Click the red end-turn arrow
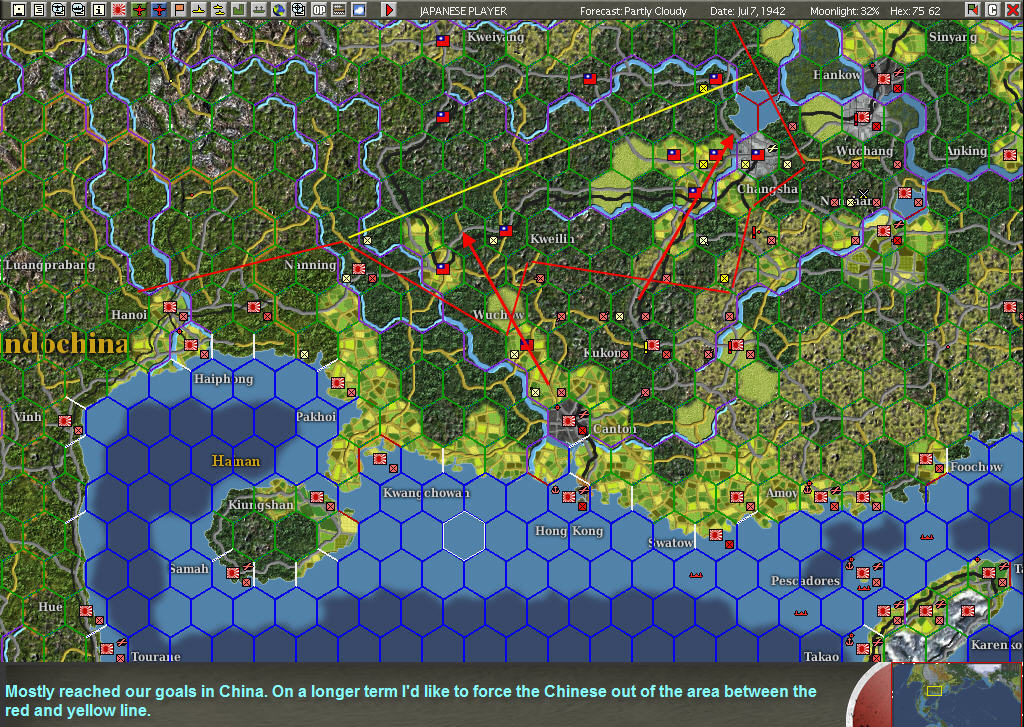The height and width of the screenshot is (727, 1024). (389, 10)
